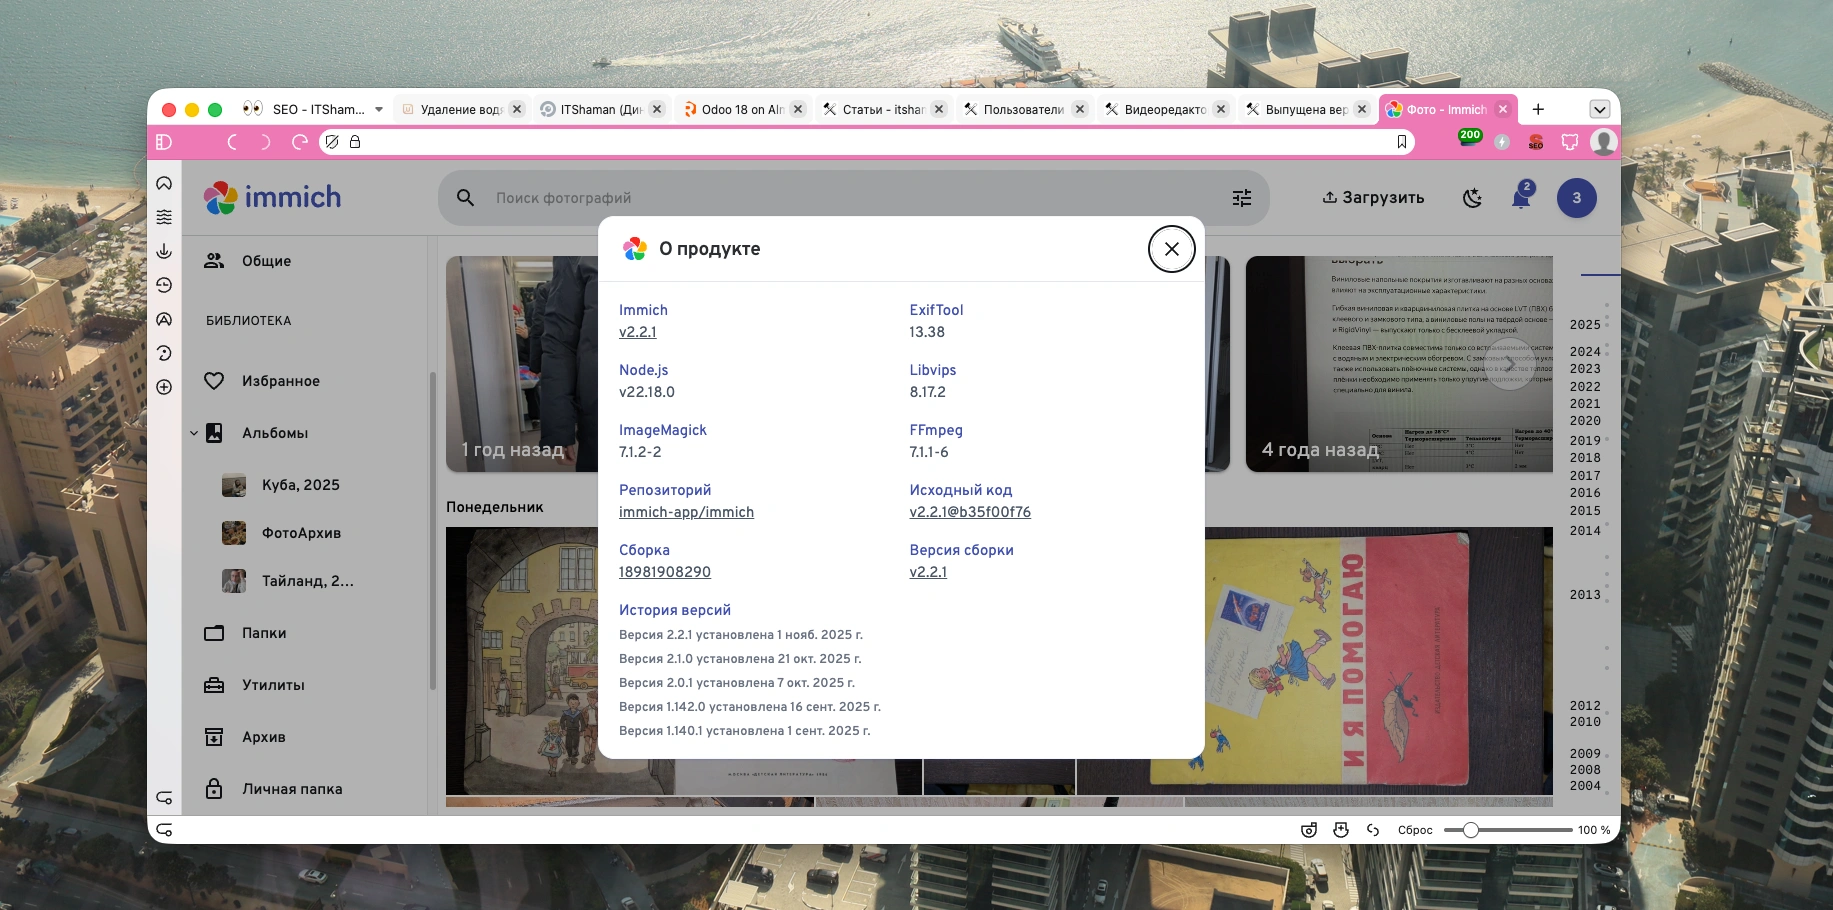Click the browser page reload icon

tap(299, 142)
